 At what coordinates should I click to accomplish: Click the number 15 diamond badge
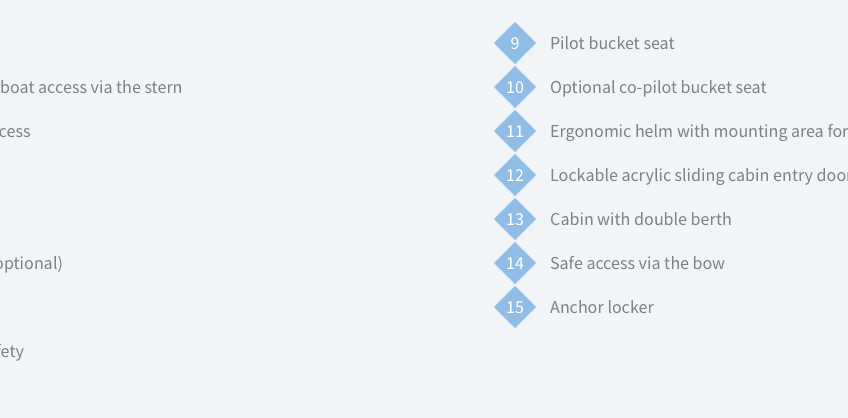[515, 307]
